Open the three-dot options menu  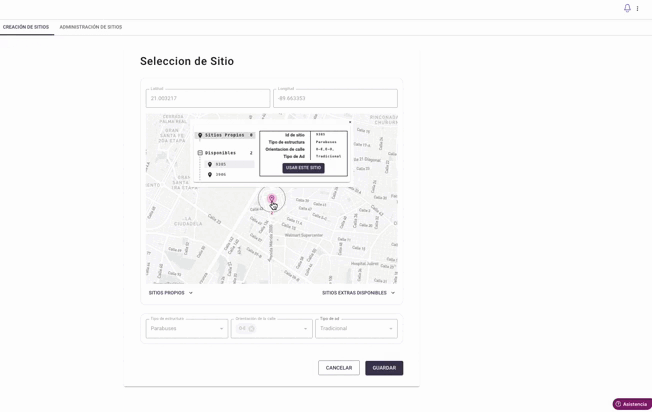(637, 8)
